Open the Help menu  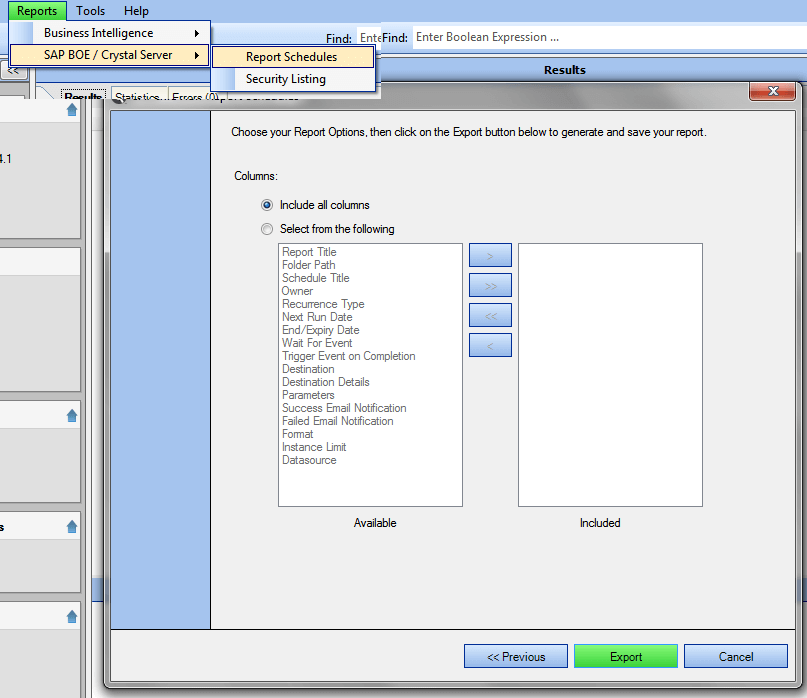coord(136,11)
